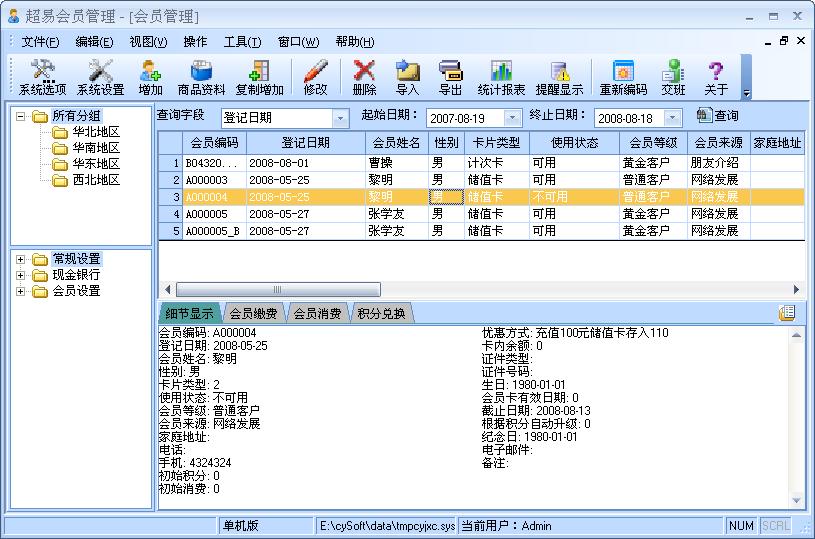Sort by 会员姓名 column header
This screenshot has height=539, width=815.
tap(397, 143)
